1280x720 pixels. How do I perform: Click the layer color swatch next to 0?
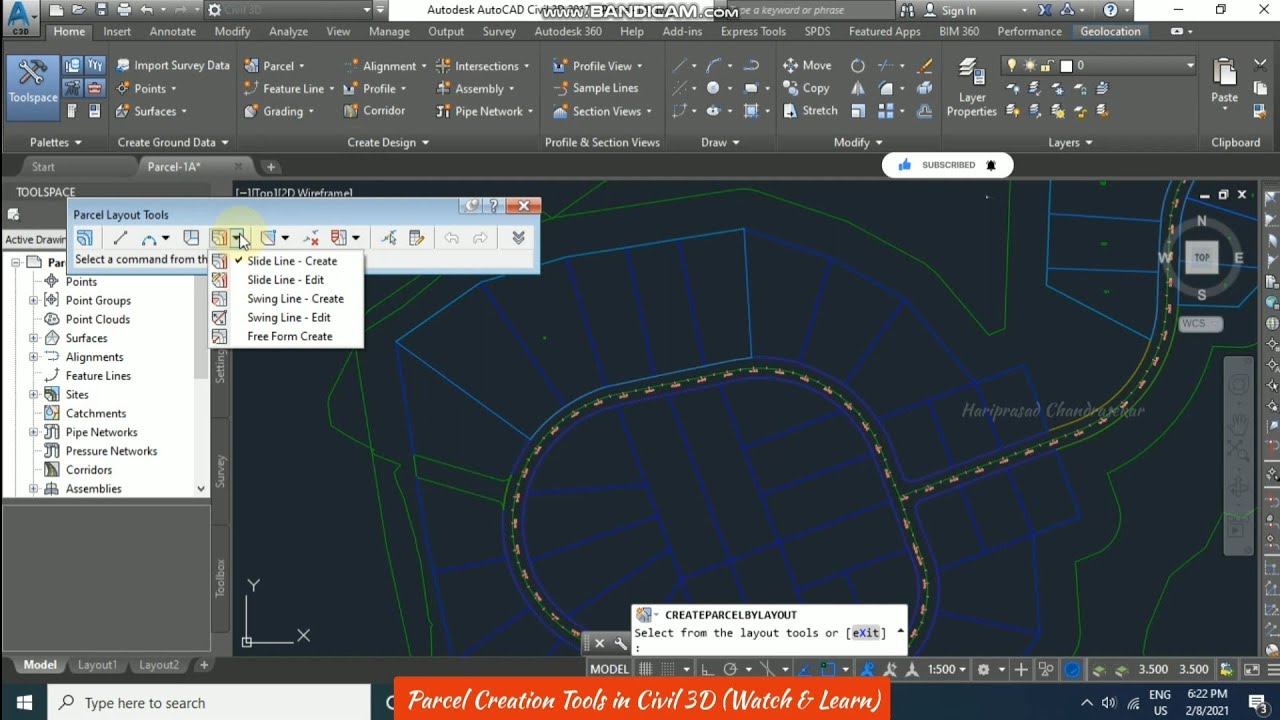click(x=1066, y=66)
